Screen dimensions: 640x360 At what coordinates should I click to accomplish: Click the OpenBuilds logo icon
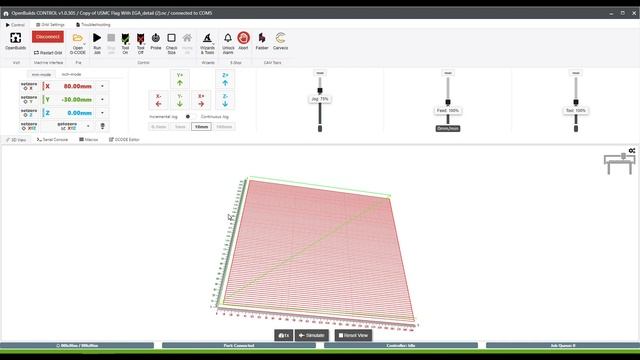(x=16, y=38)
